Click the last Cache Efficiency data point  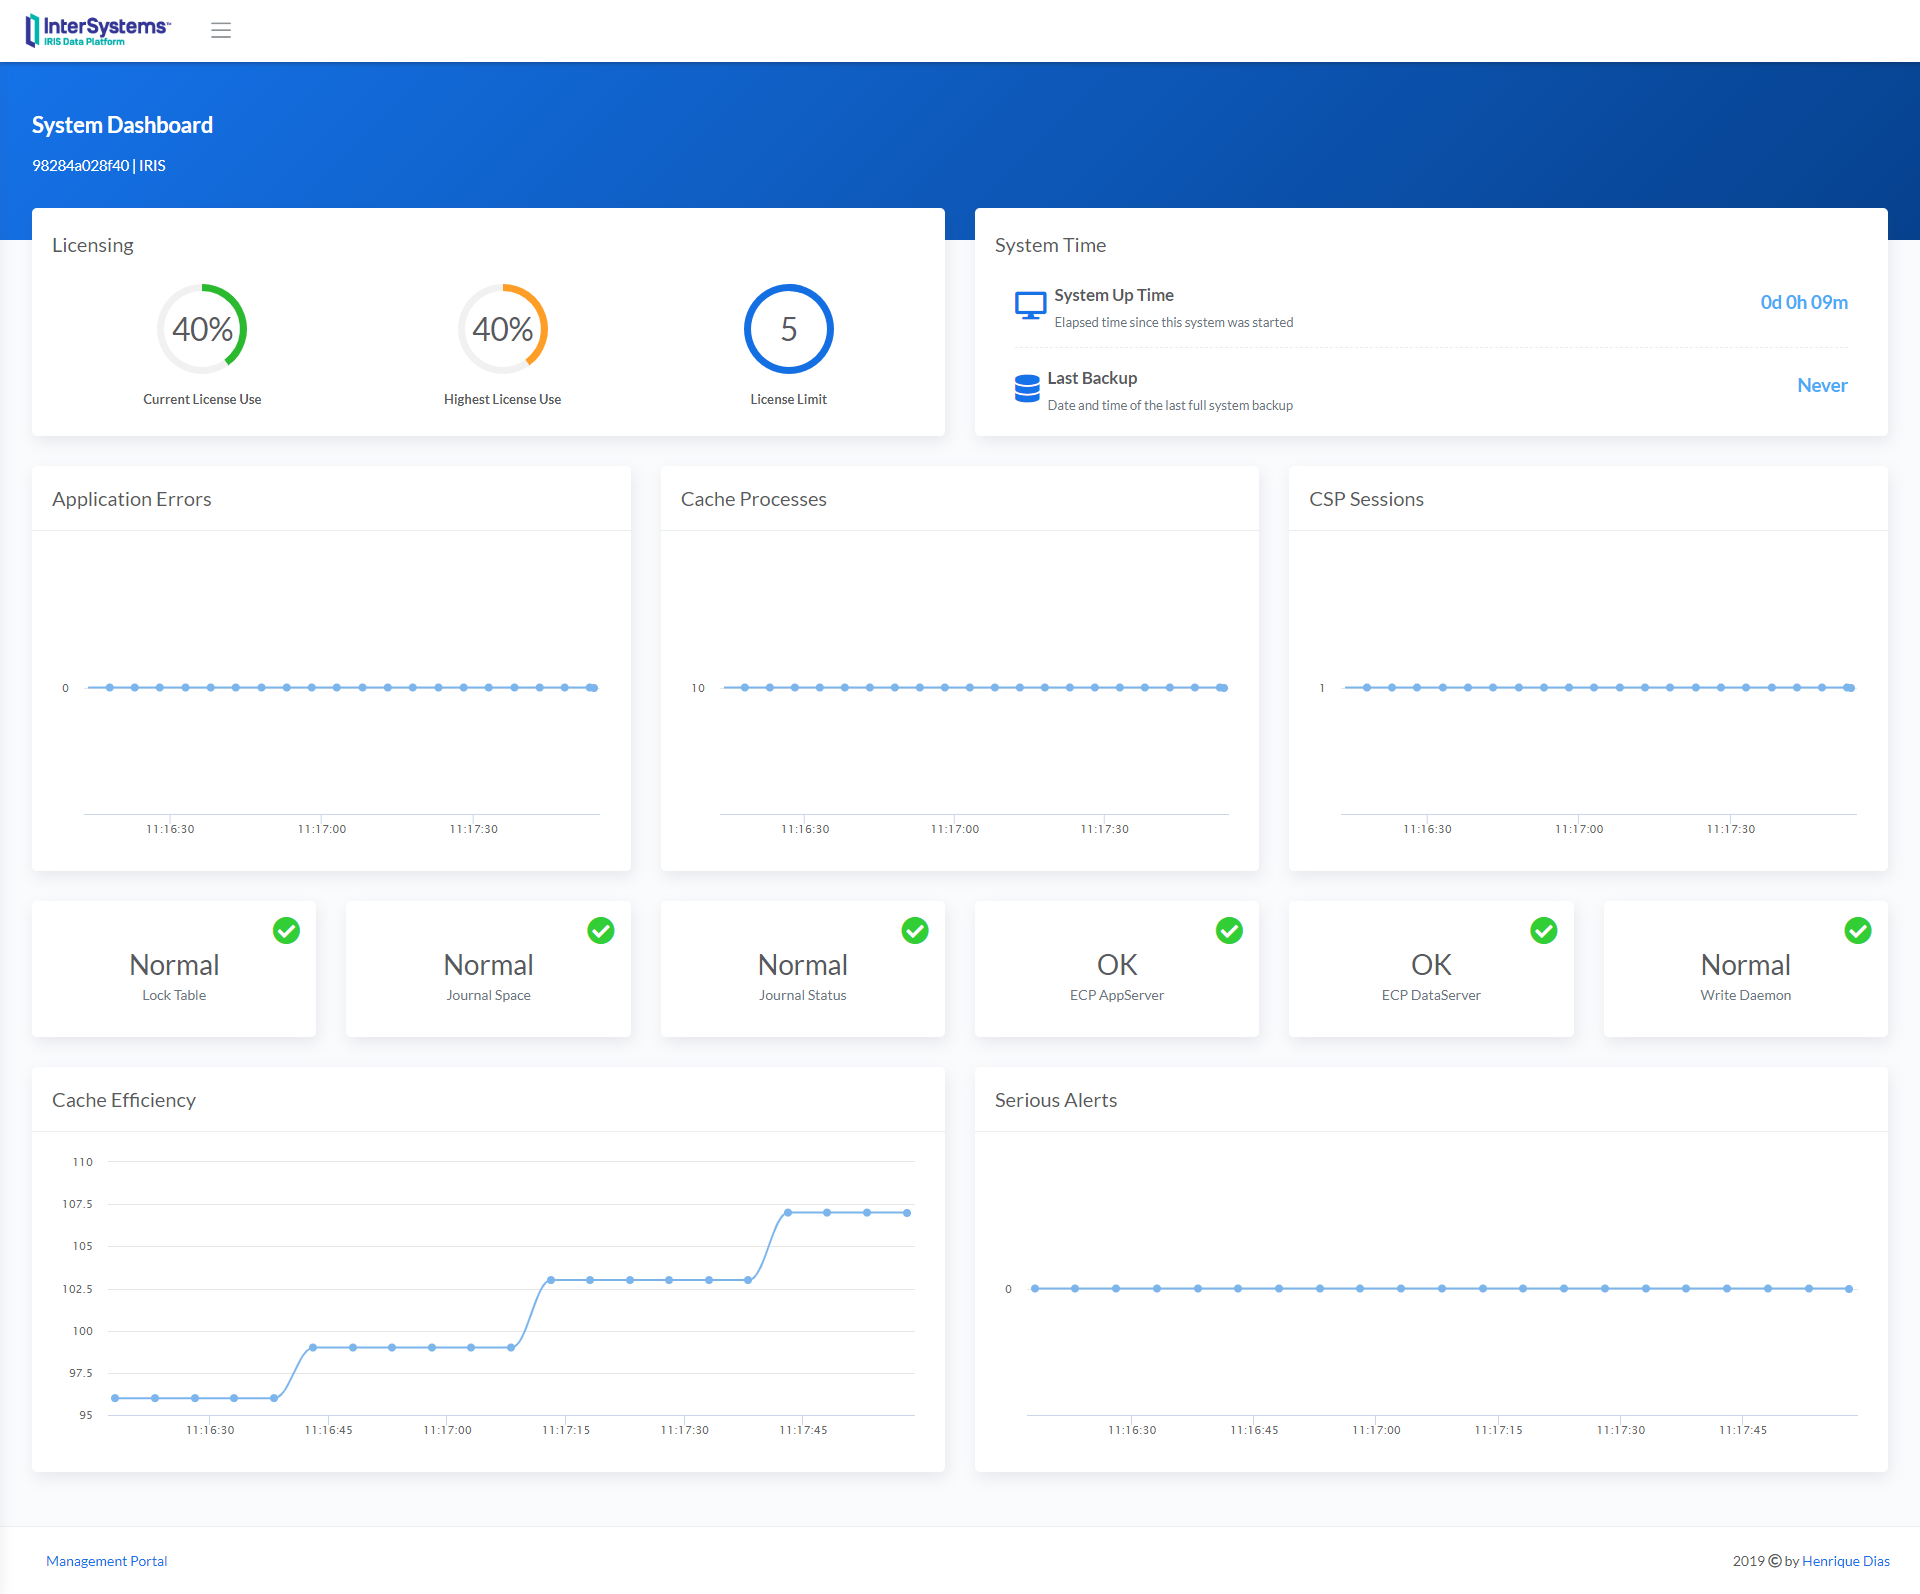(907, 1213)
